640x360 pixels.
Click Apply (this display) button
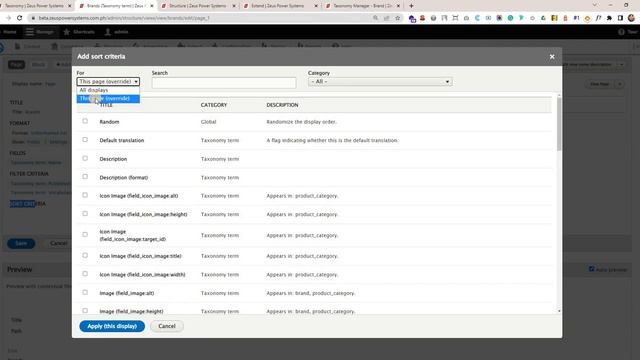coord(112,326)
